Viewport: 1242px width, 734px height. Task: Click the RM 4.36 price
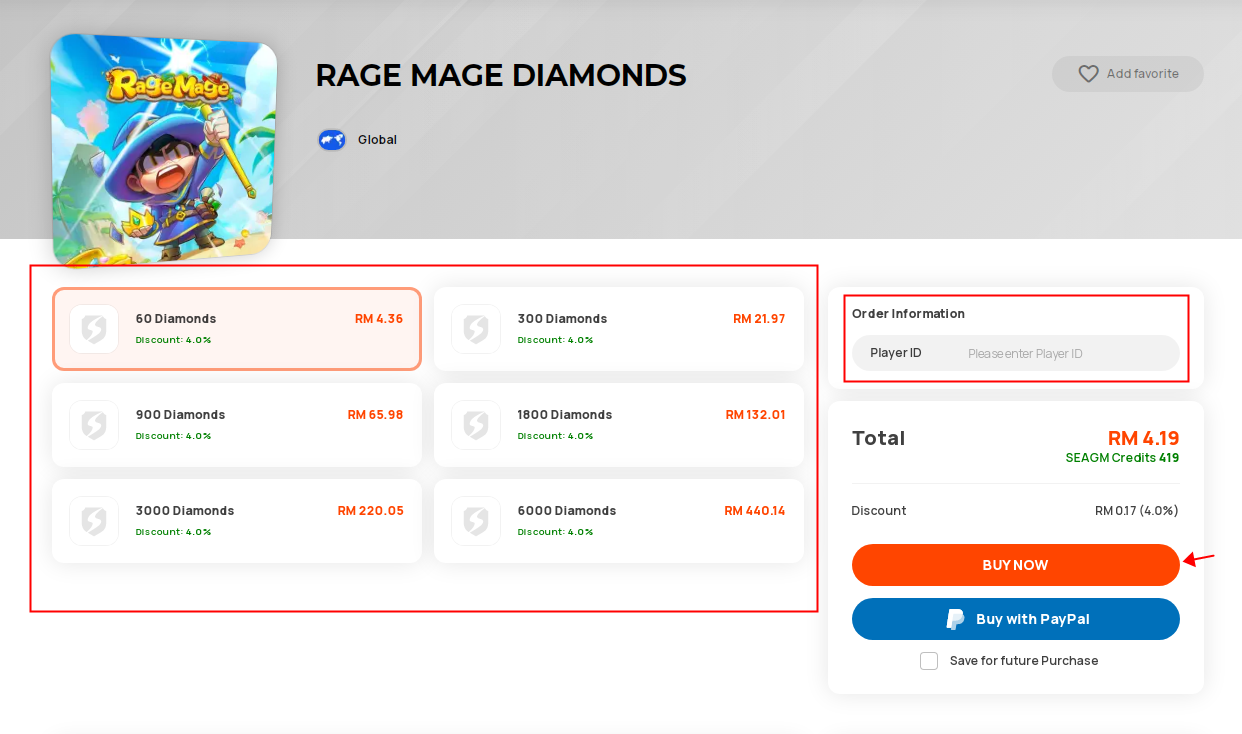[379, 319]
